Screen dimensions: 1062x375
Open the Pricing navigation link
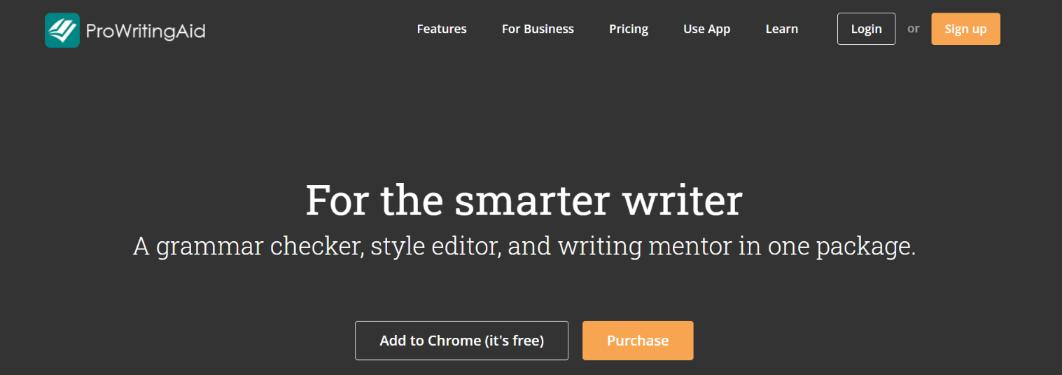(x=629, y=29)
